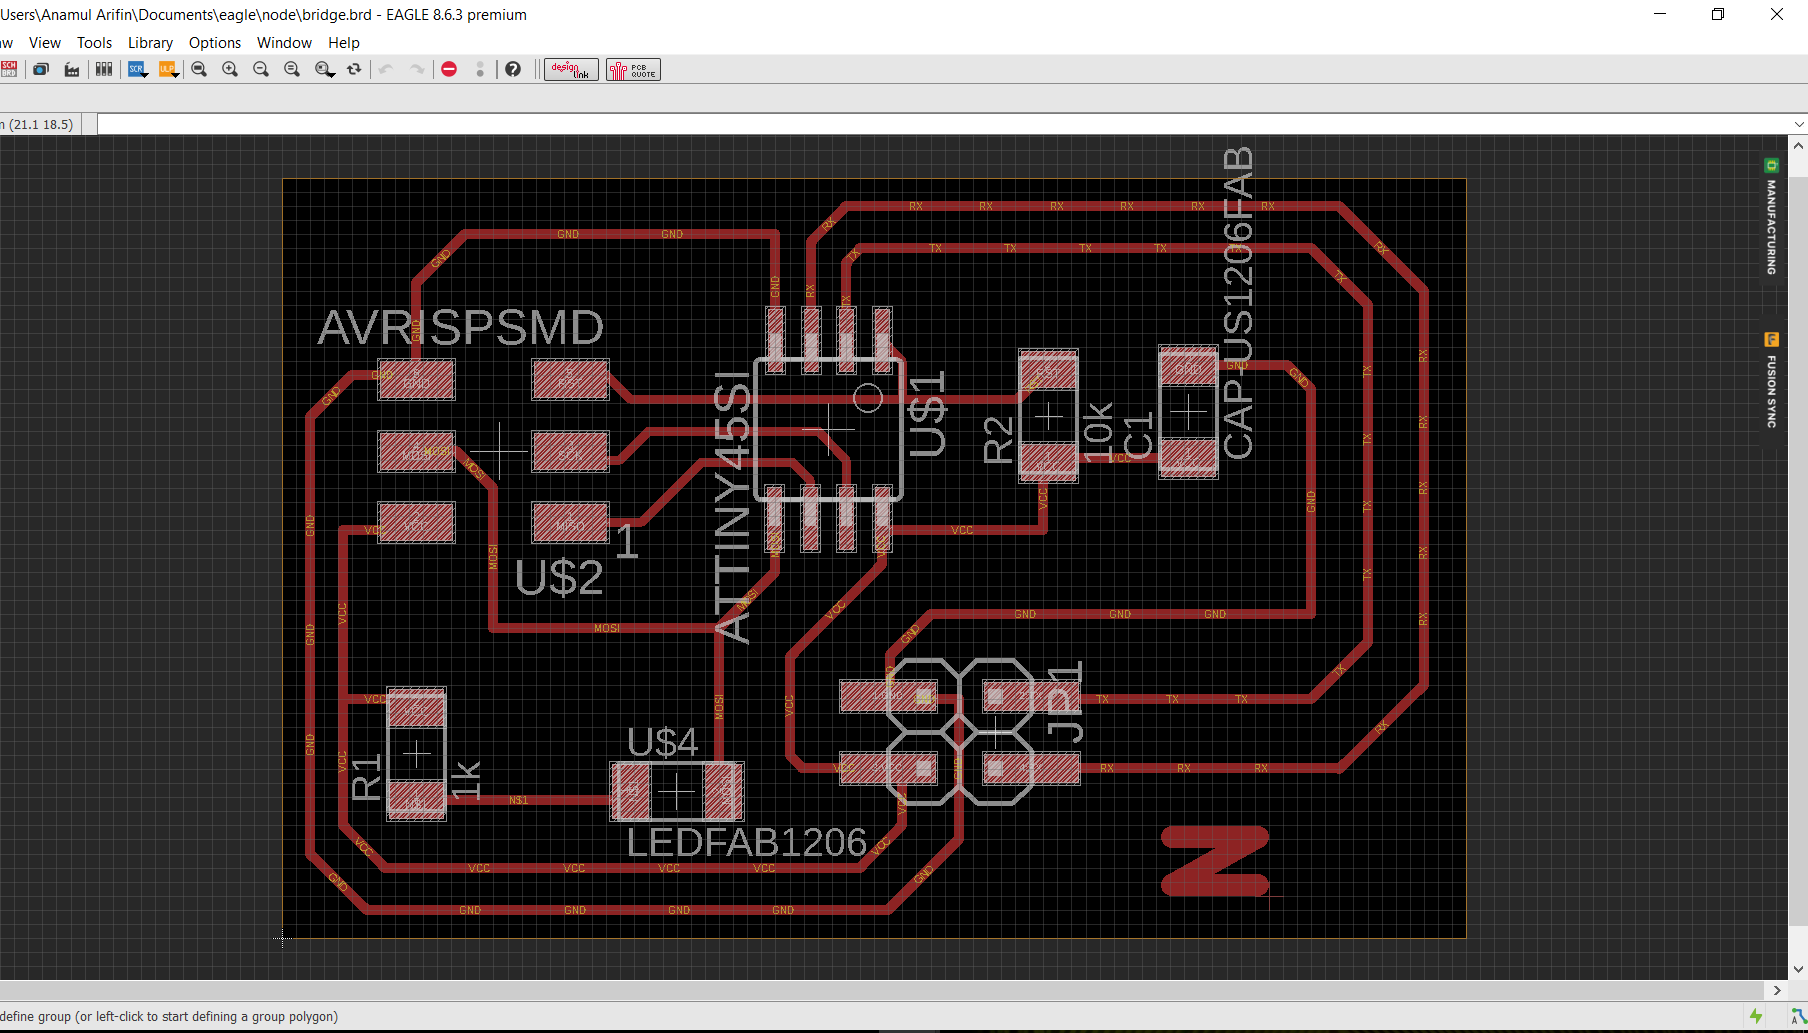1808x1033 pixels.
Task: Open the DesignLink button
Action: click(571, 69)
